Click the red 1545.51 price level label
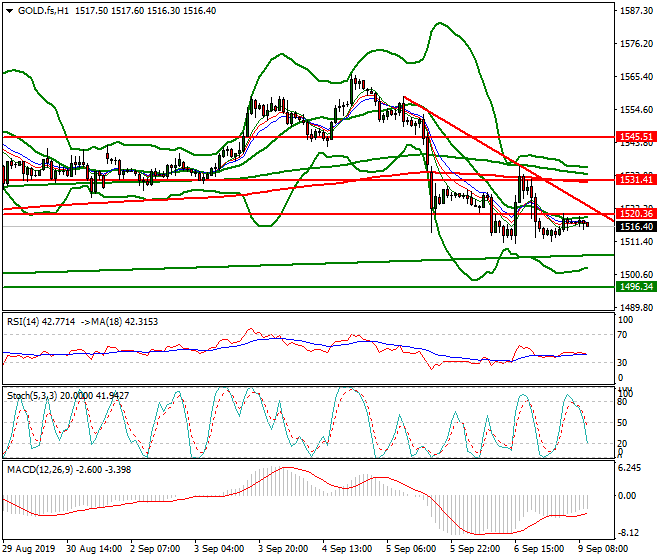Viewport: 660px width, 560px height. pyautogui.click(x=636, y=137)
